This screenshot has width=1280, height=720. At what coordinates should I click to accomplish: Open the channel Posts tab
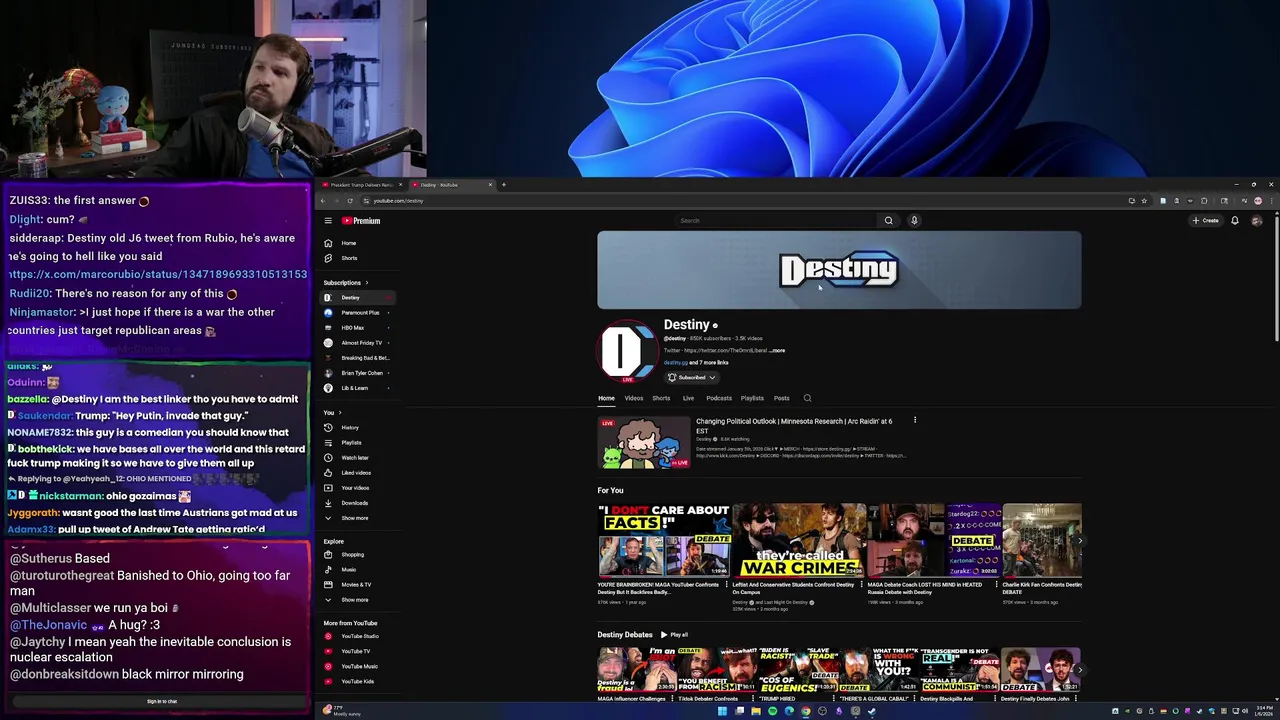pos(781,398)
